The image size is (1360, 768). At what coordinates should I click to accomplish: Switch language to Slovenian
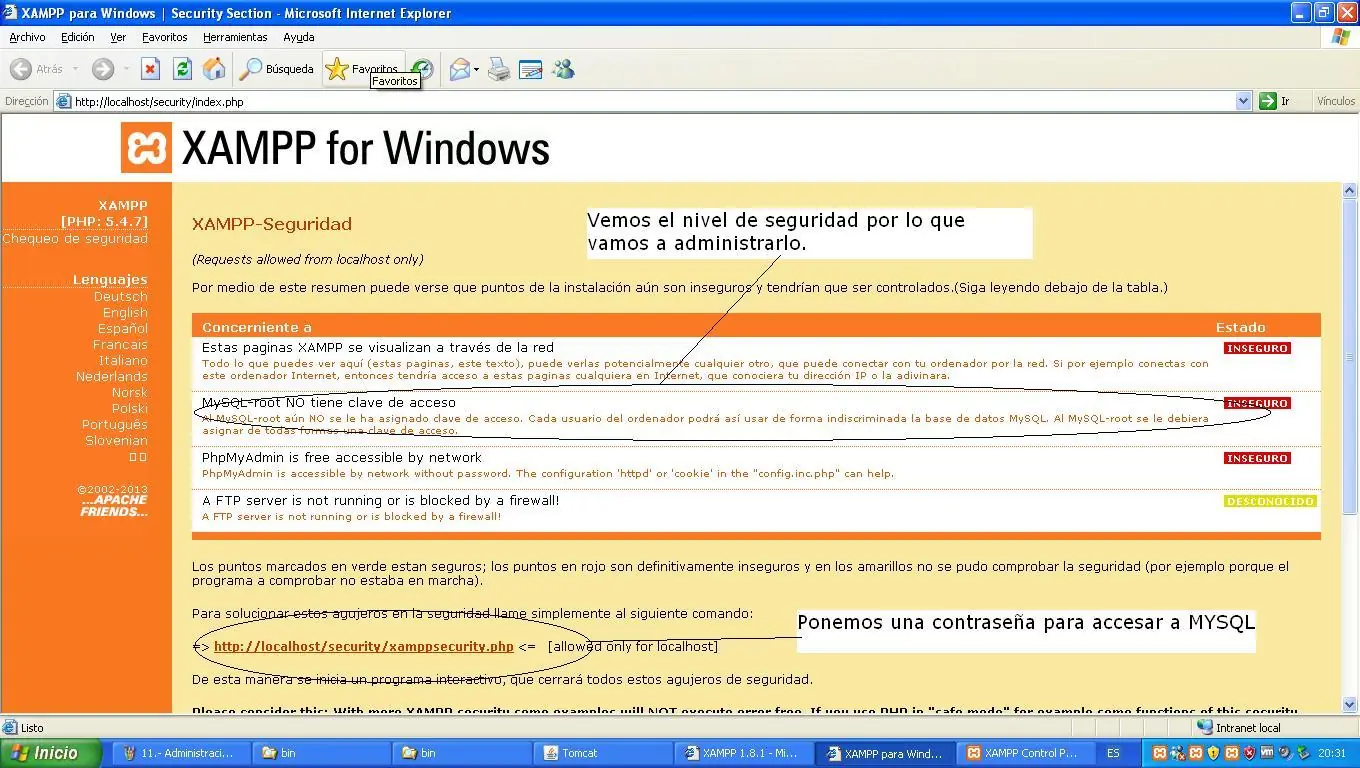pyautogui.click(x=117, y=441)
